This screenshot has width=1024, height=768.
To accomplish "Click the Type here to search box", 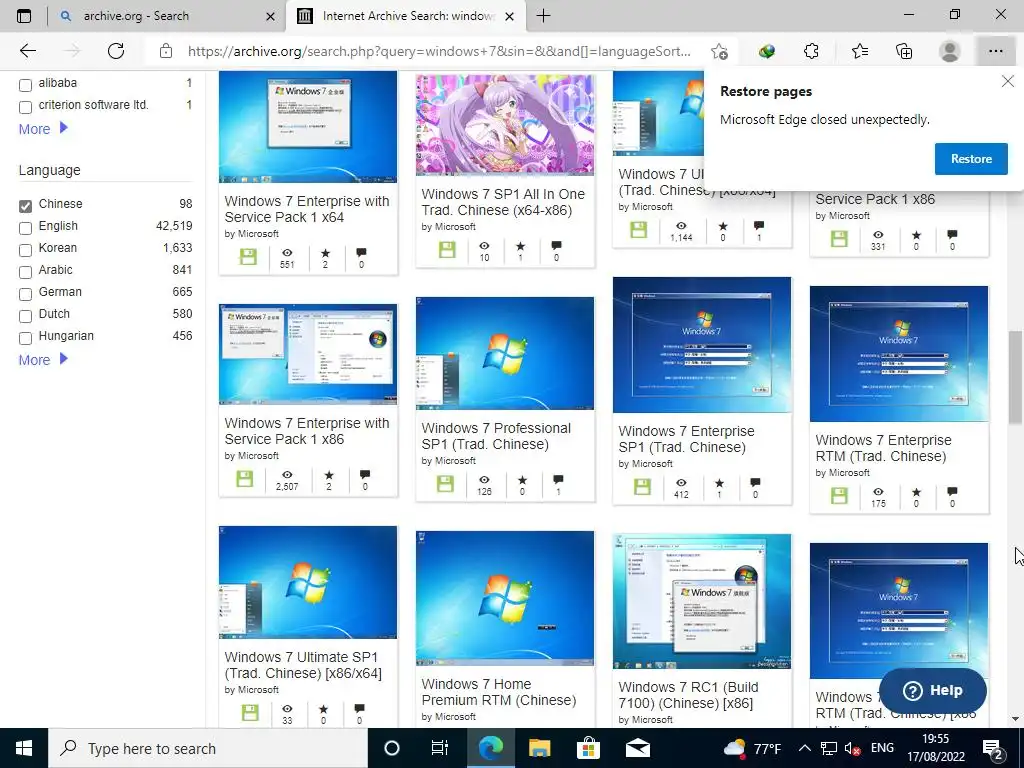I will pos(208,748).
